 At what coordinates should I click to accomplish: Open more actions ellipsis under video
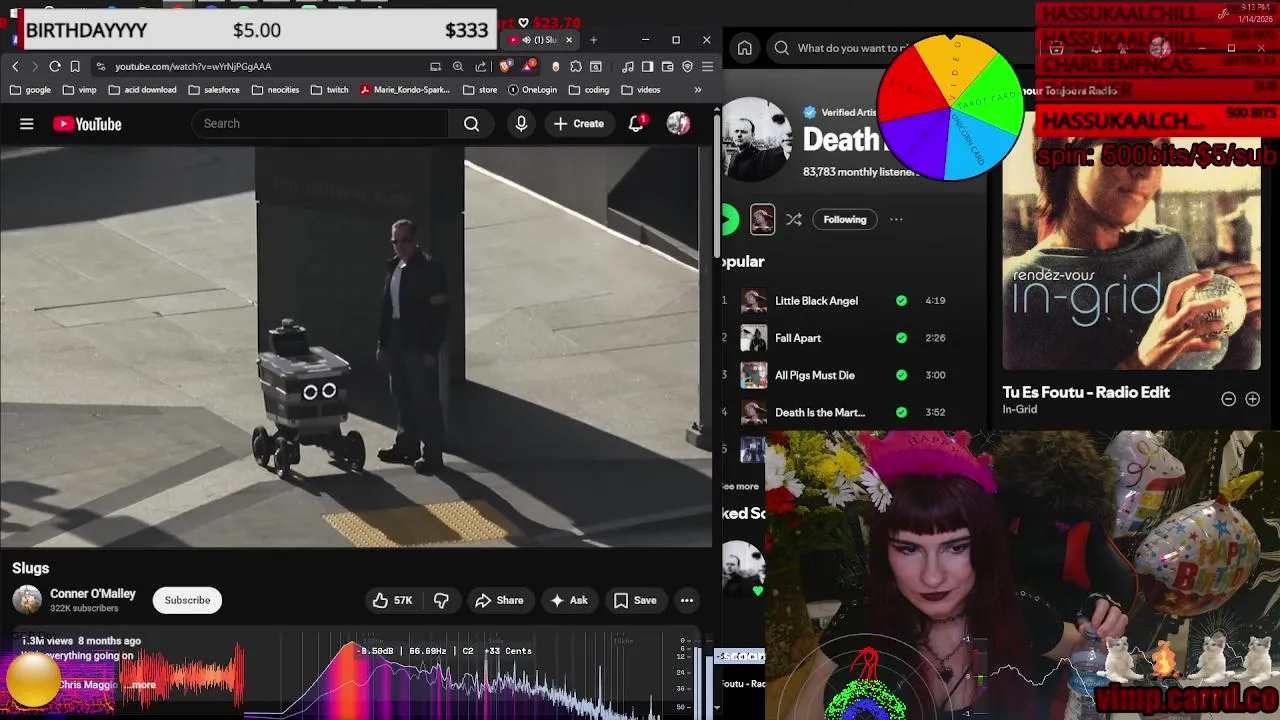687,600
